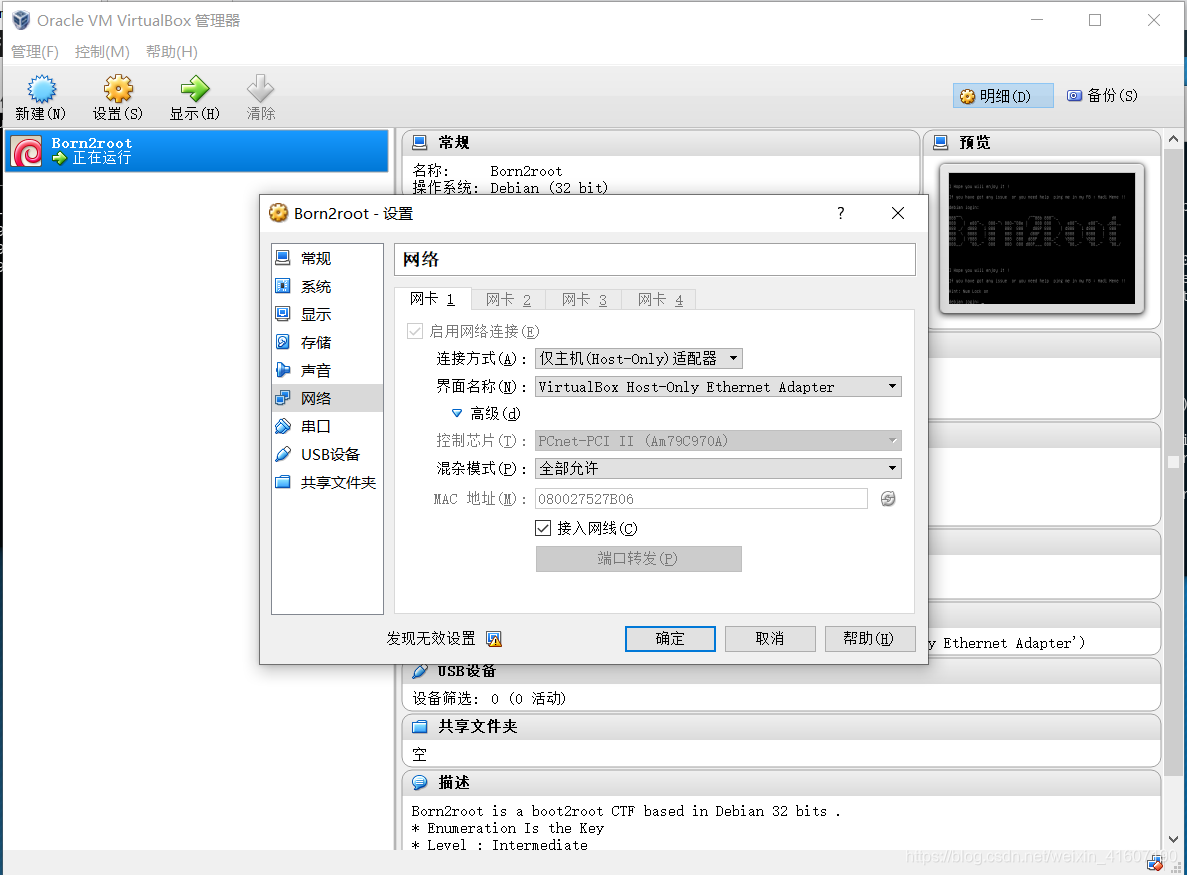This screenshot has height=875, width=1187.
Task: Switch to the 网卡 2 tab
Action: (506, 298)
